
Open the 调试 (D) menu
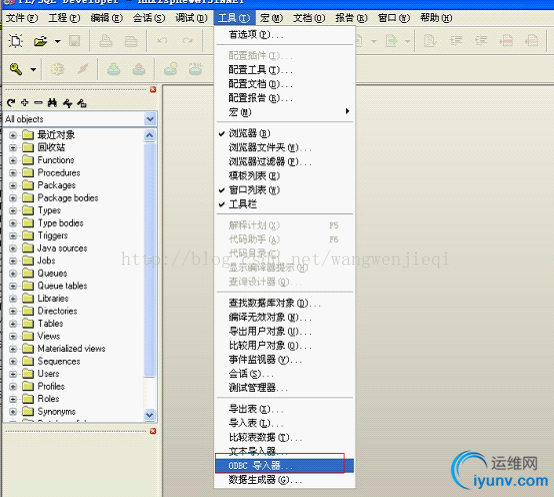point(191,18)
